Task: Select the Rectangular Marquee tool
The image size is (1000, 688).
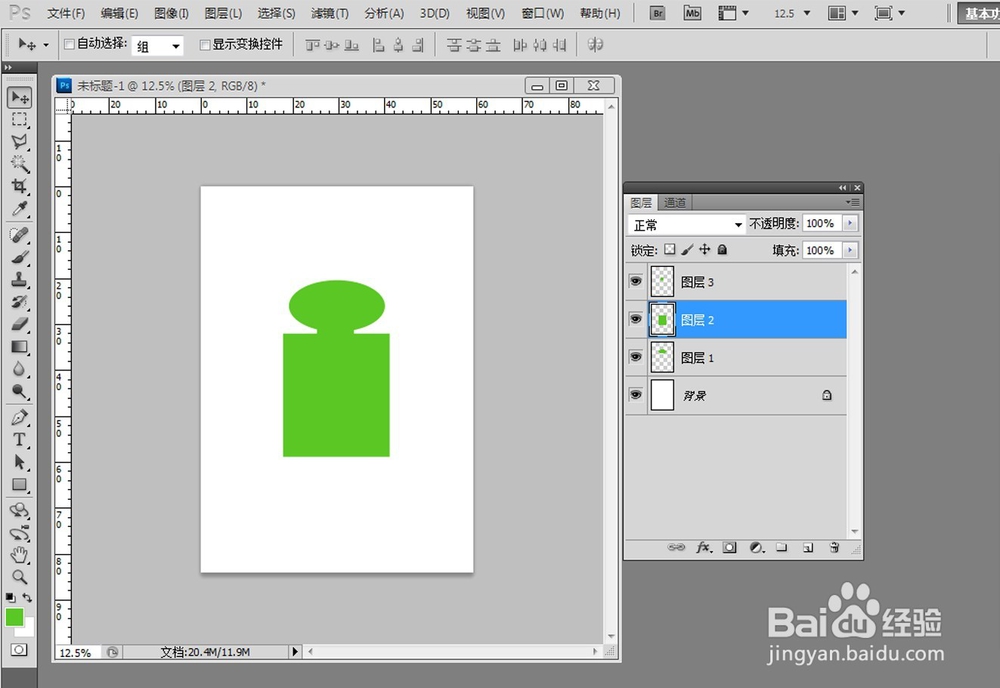Action: coord(20,120)
